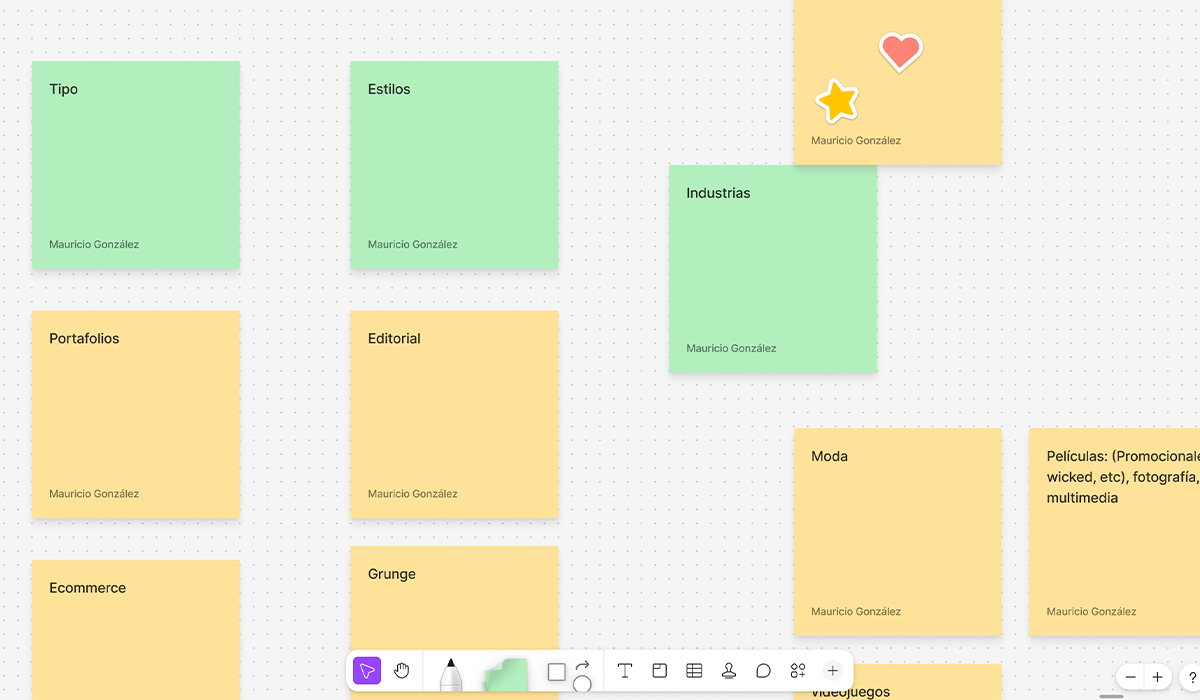Open the help question mark button
Screen dimensions: 1200x700
point(1192,677)
